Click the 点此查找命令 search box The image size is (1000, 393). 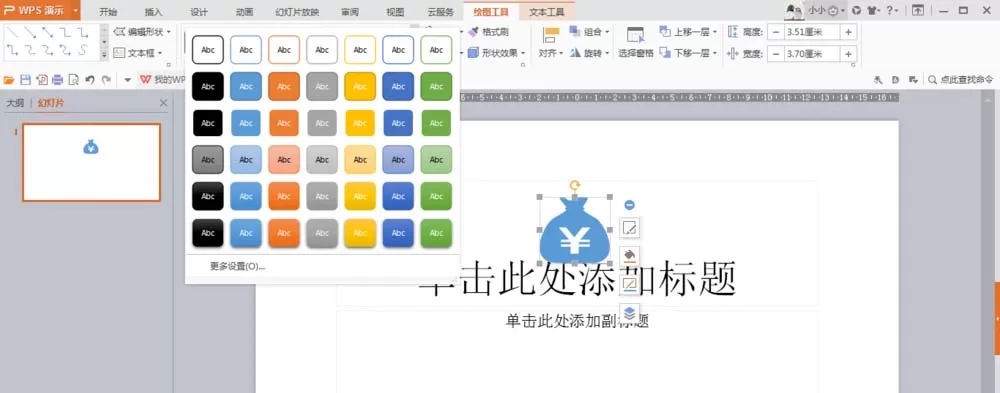click(961, 80)
